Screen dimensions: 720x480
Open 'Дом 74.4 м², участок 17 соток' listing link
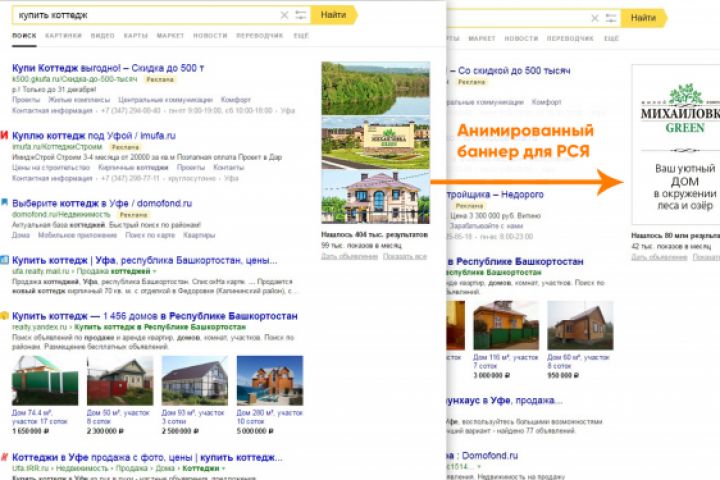(40, 417)
